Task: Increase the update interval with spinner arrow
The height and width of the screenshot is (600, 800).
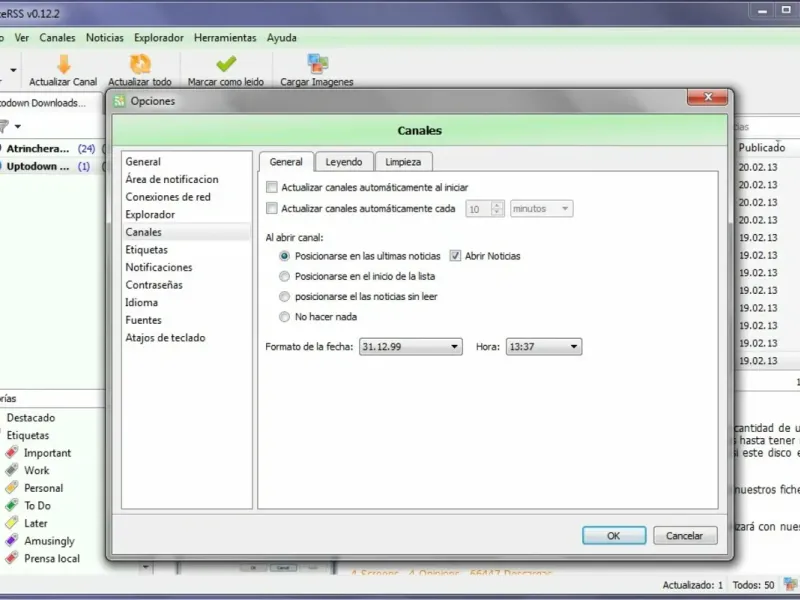Action: (497, 205)
